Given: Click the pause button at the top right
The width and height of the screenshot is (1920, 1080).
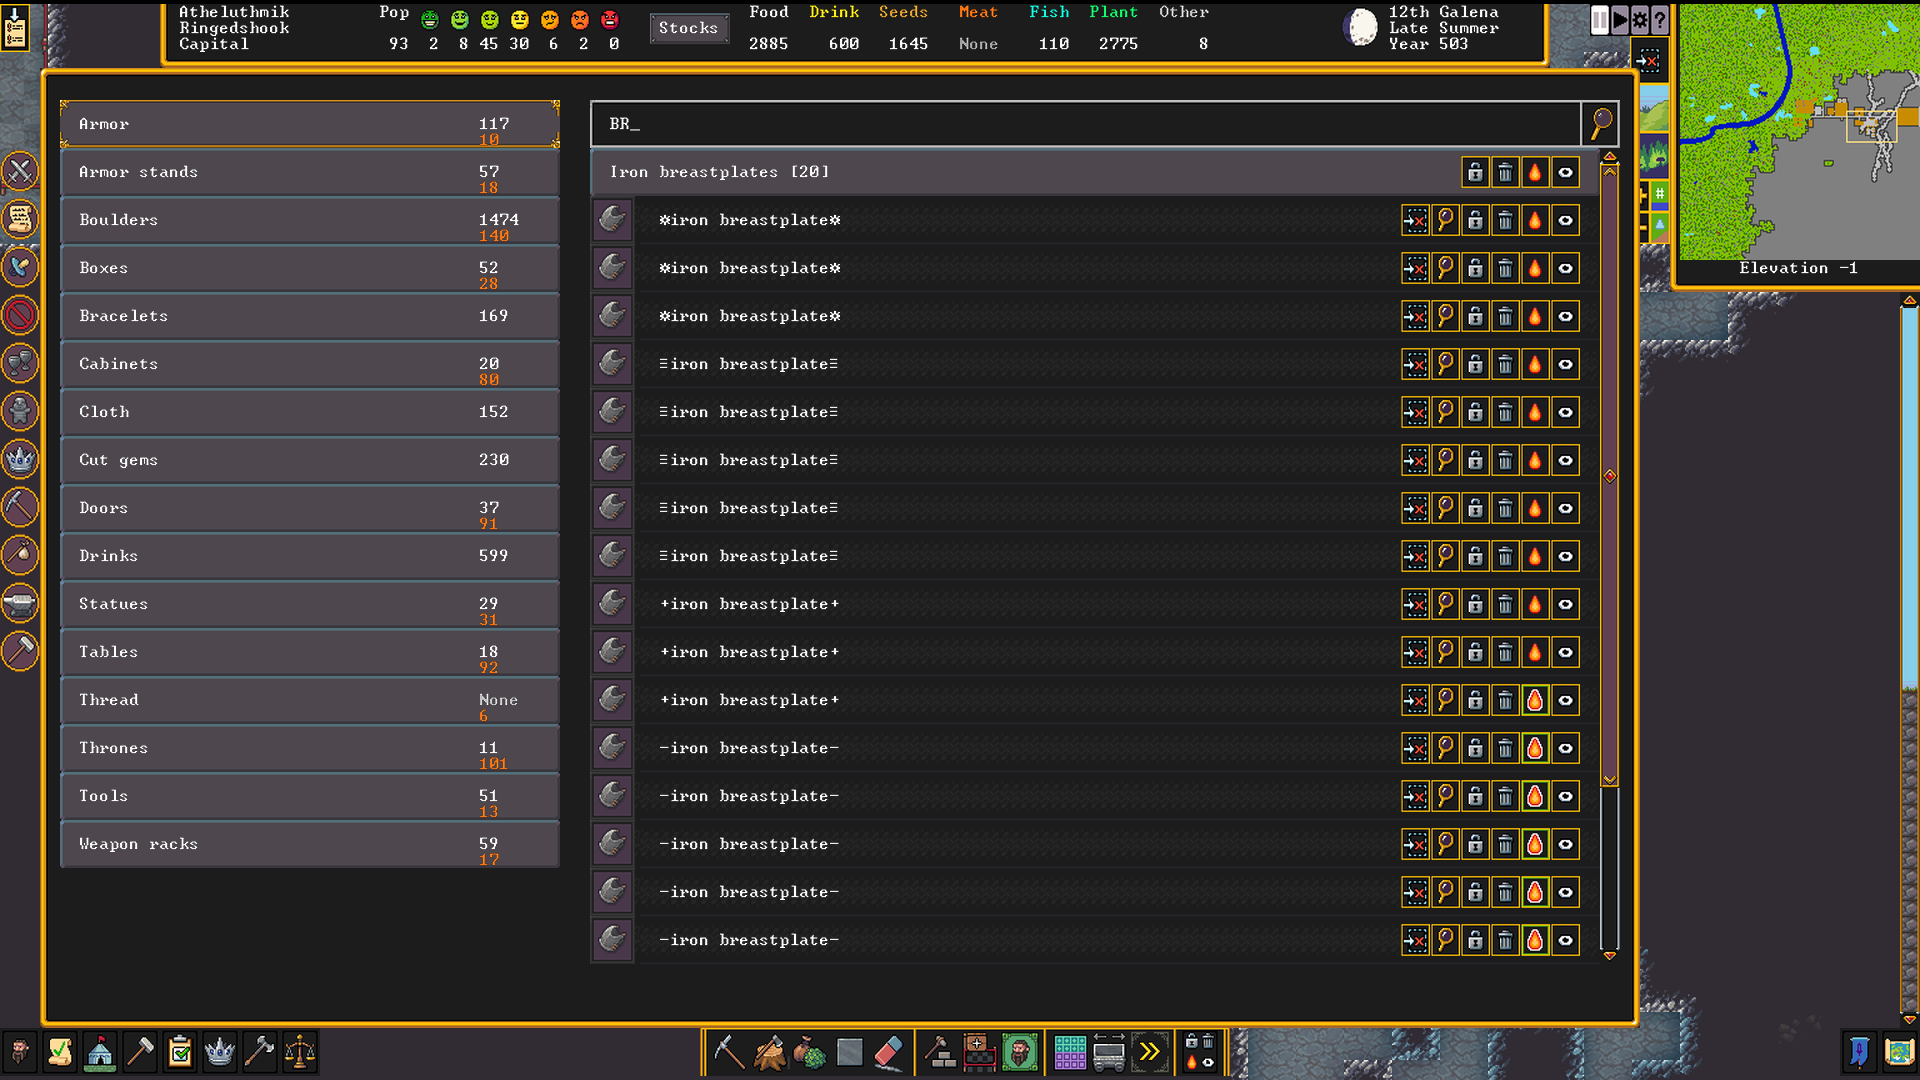Looking at the screenshot, I should point(1600,20).
